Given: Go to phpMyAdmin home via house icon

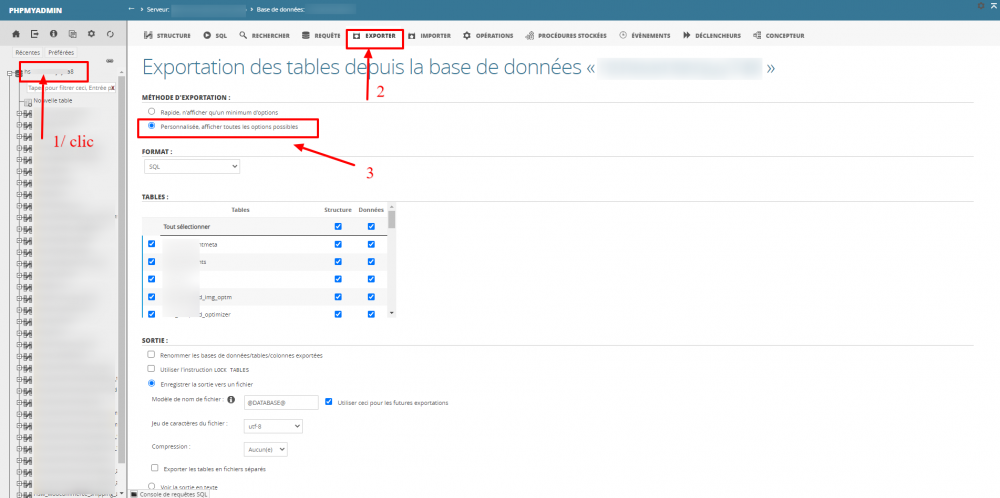Looking at the screenshot, I should click(16, 34).
